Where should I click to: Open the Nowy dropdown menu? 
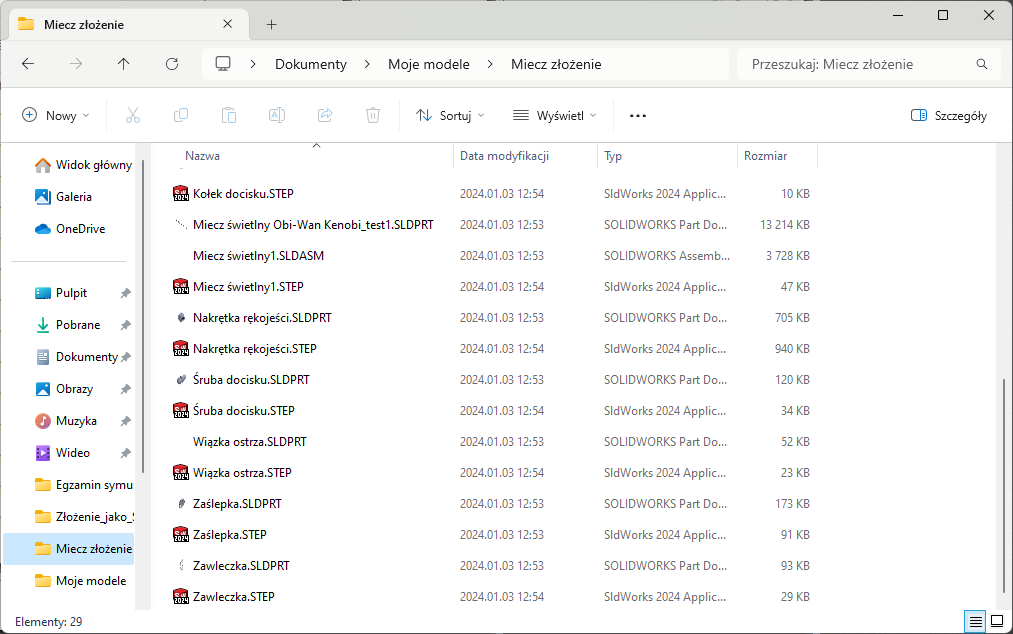tap(56, 116)
